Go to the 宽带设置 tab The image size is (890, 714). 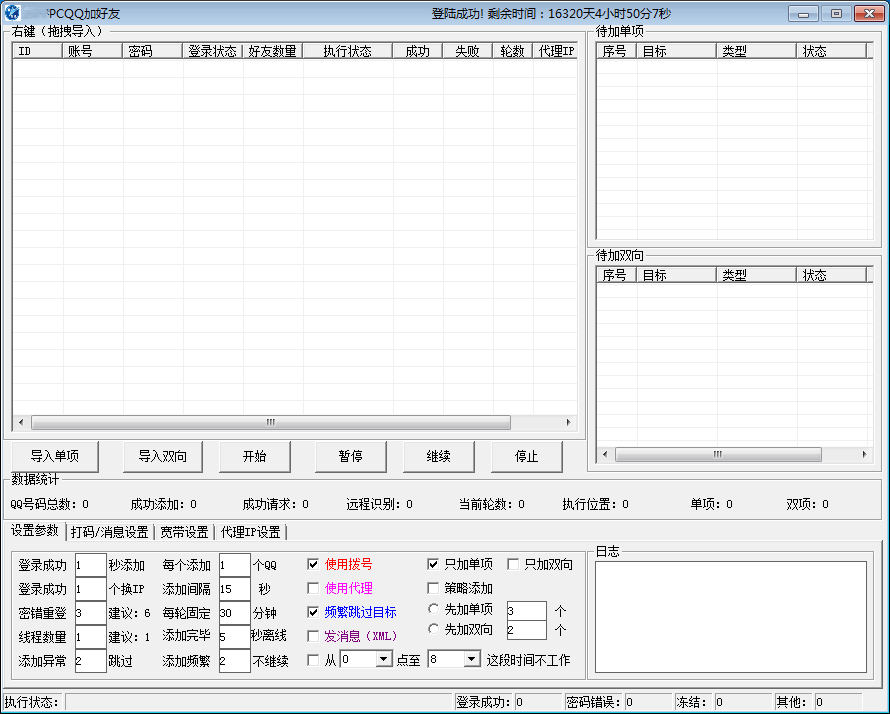click(184, 532)
